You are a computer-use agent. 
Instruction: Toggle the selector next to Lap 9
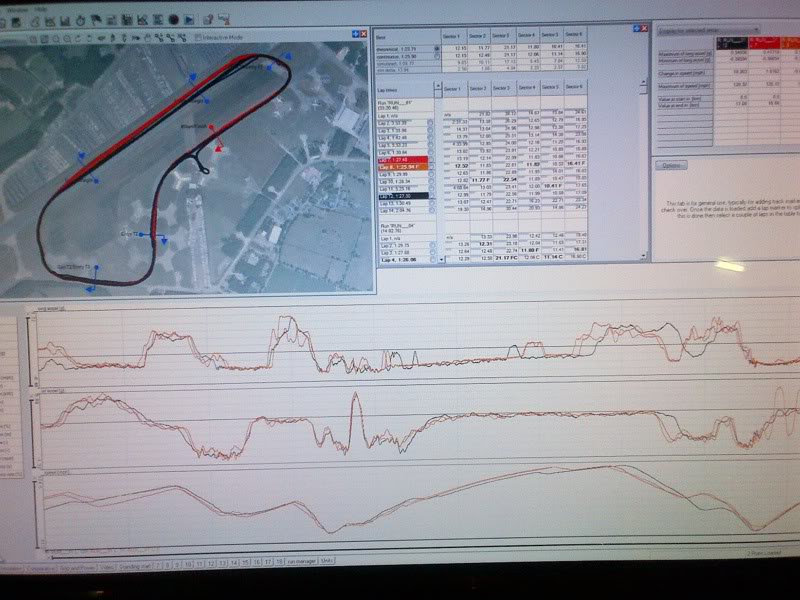(x=430, y=173)
